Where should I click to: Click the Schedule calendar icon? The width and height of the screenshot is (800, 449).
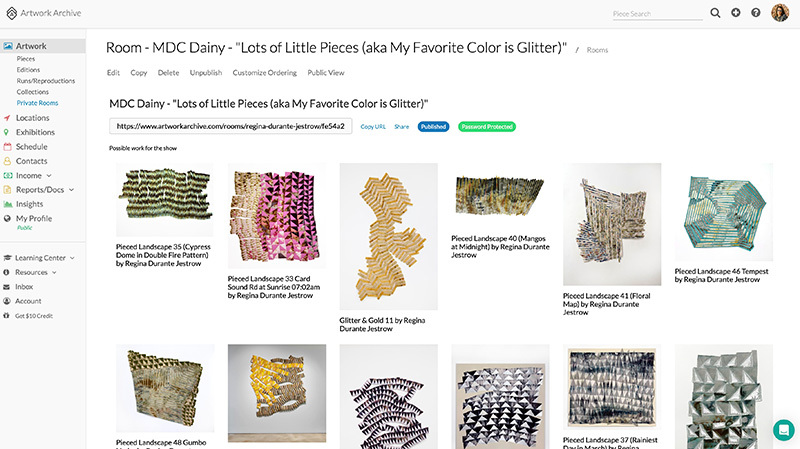[x=8, y=147]
